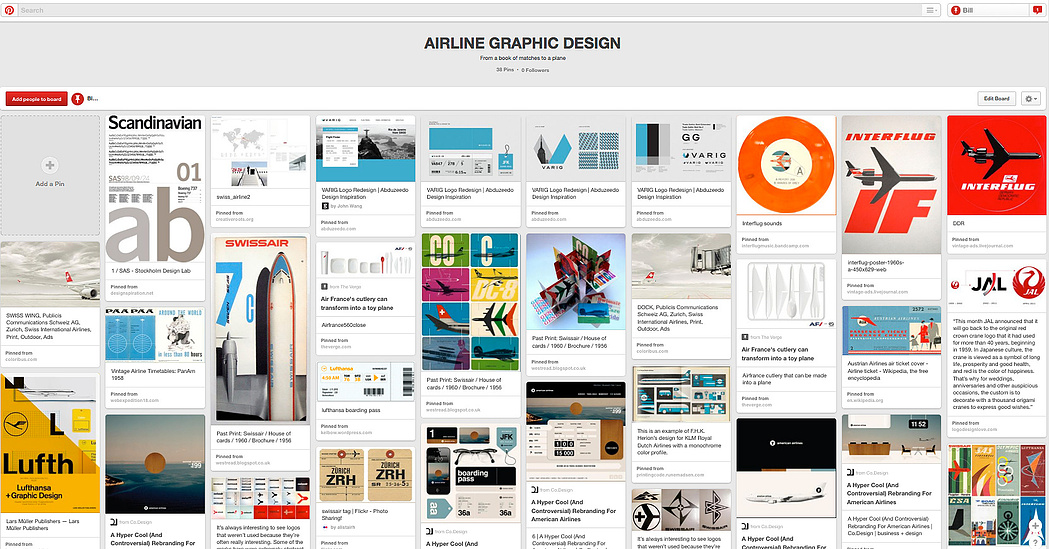The width and height of the screenshot is (1049, 549).
Task: Open the SWISS WING airplane photo pin
Action: pos(50,273)
